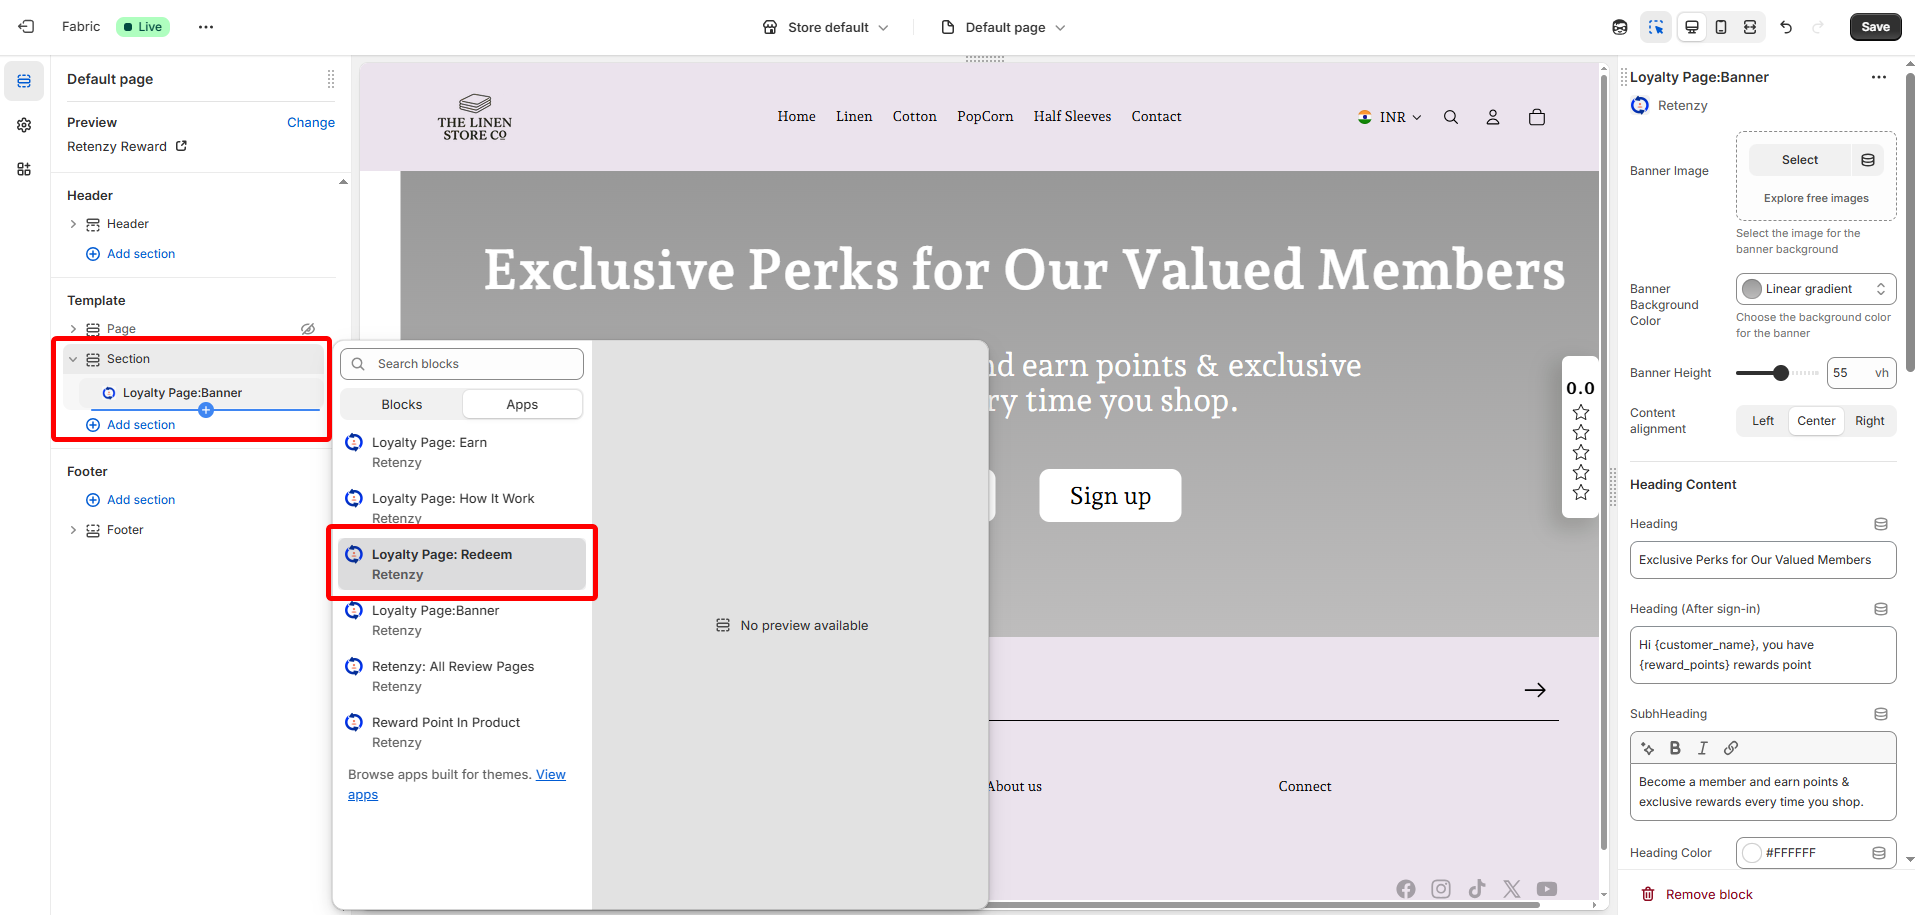Set content alignment to Right

click(x=1869, y=421)
